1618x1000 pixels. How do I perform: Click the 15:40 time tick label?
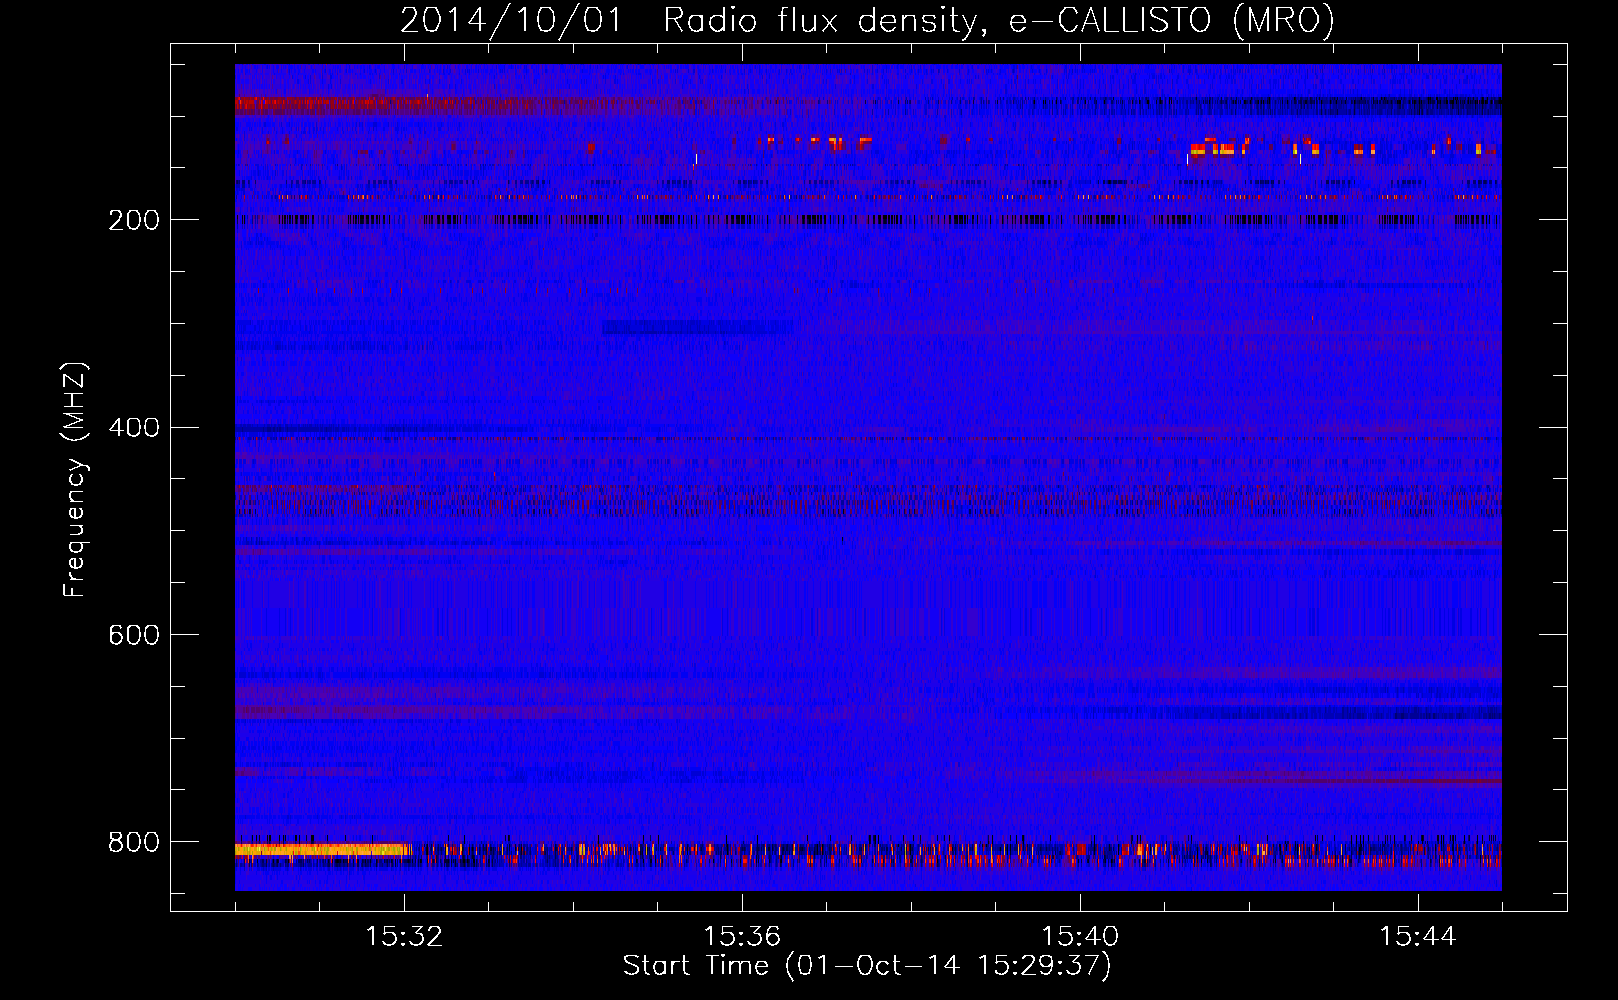pyautogui.click(x=1080, y=936)
